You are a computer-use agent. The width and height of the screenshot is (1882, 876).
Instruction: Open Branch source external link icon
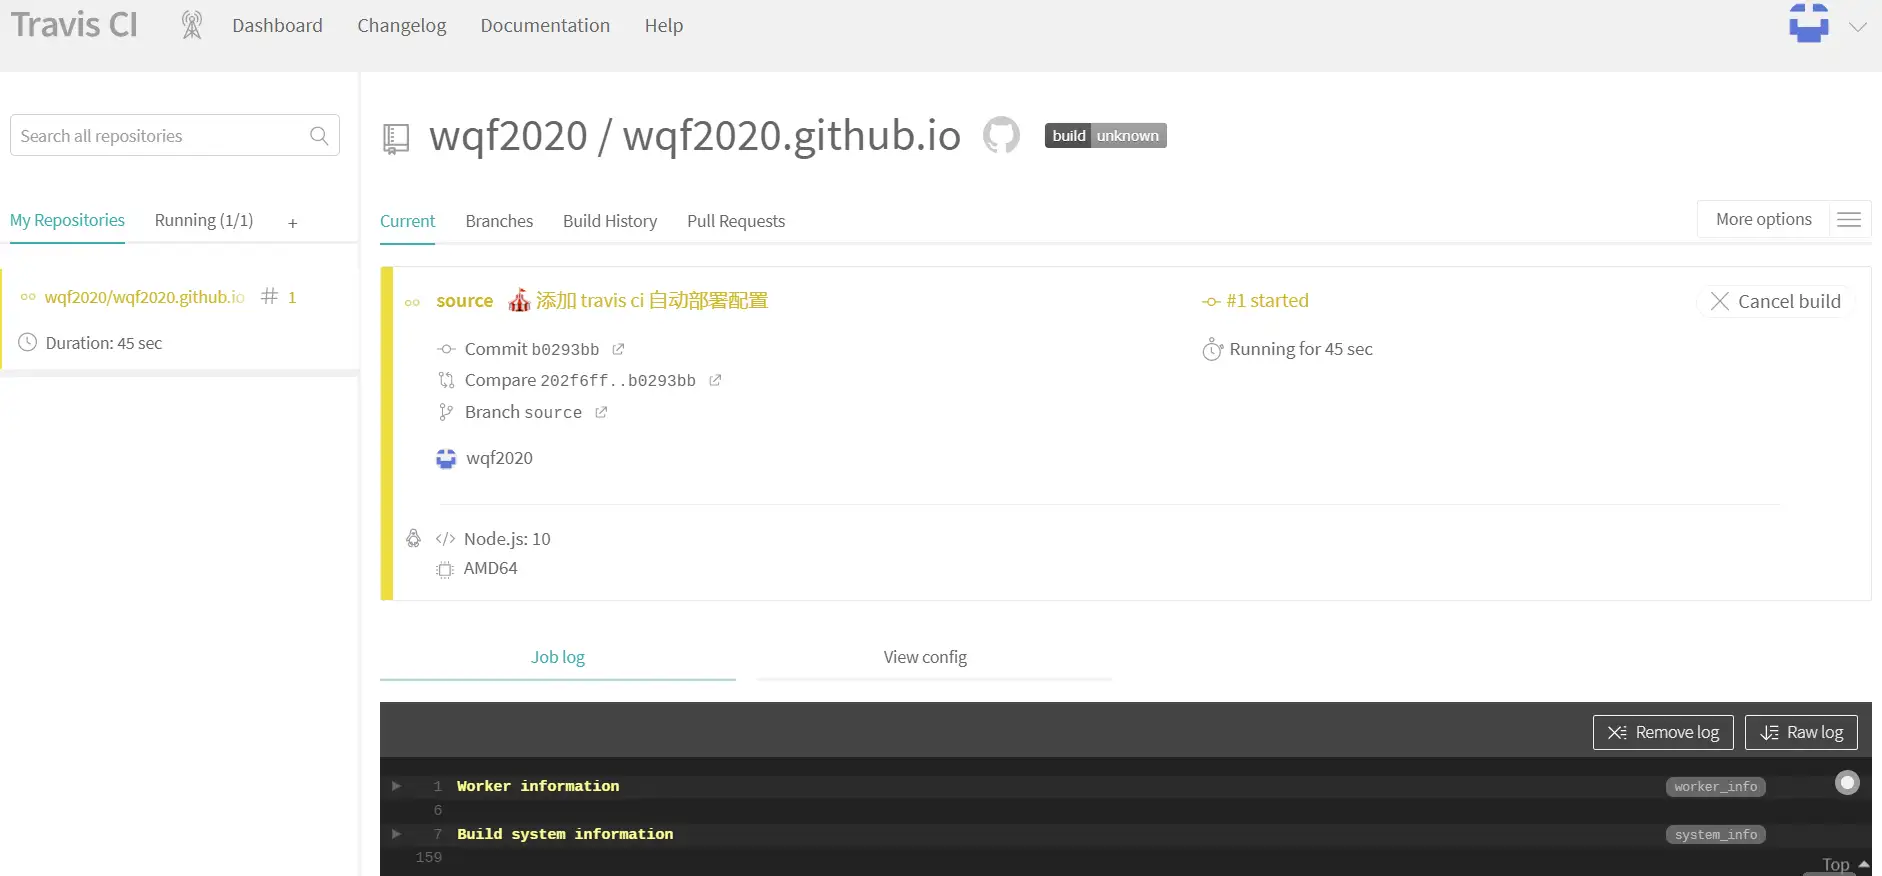601,412
